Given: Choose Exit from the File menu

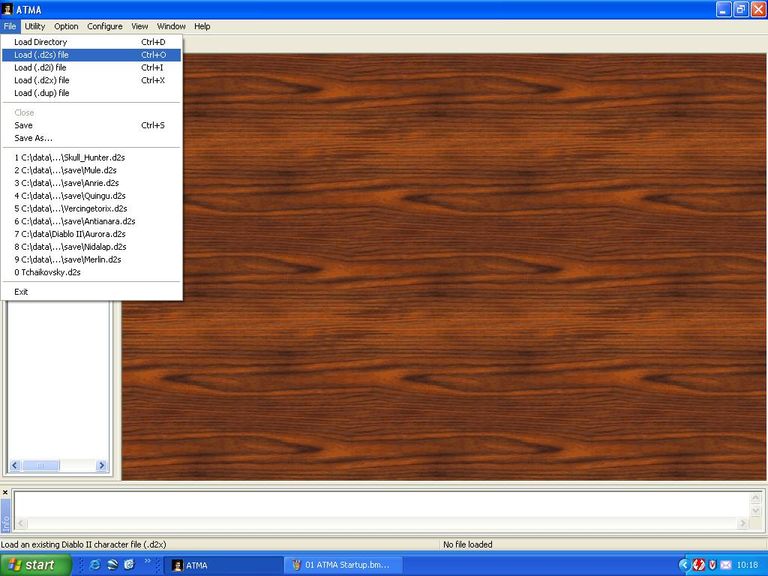Looking at the screenshot, I should (92, 292).
